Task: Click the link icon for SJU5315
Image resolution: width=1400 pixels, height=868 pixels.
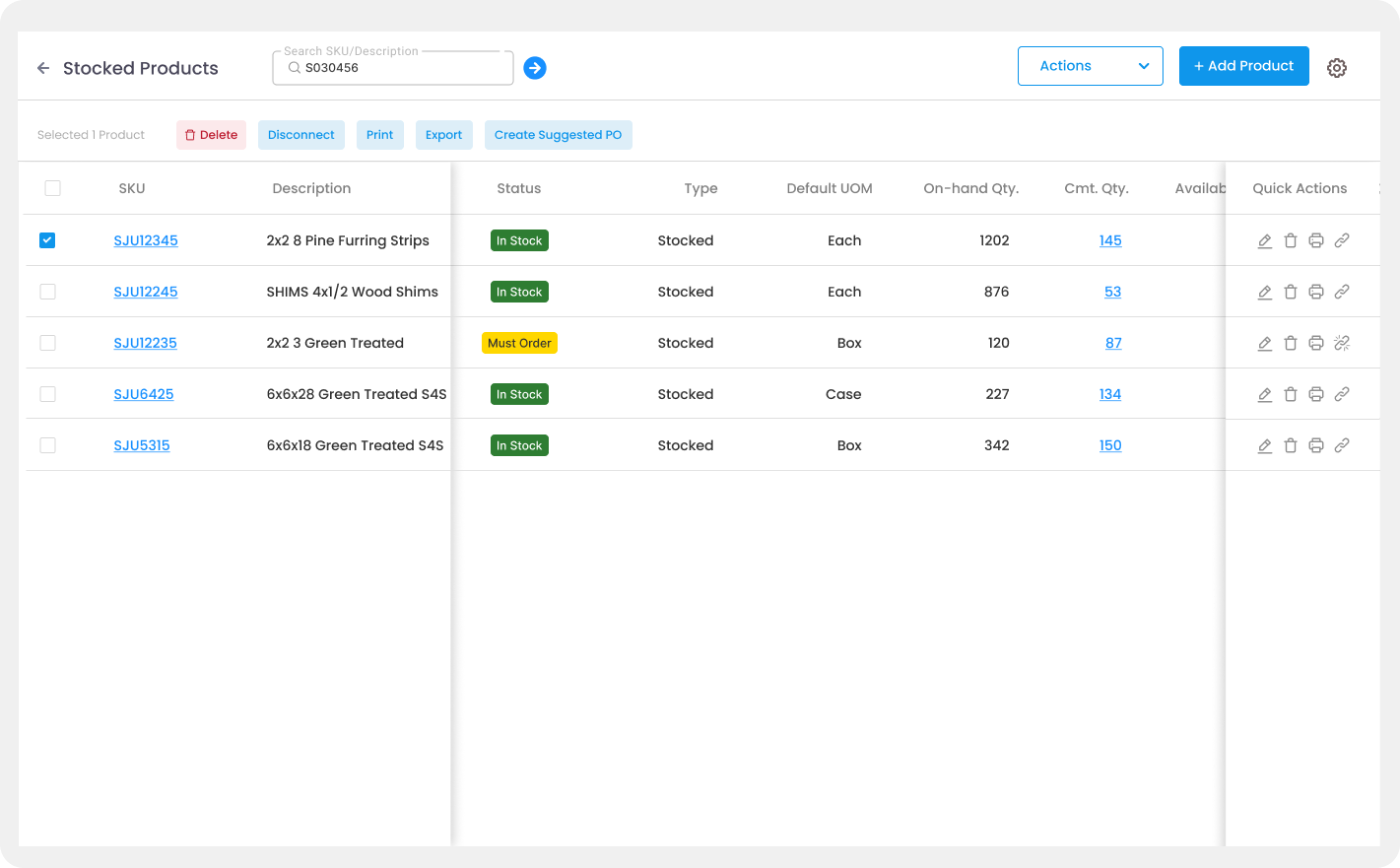Action: [x=1342, y=445]
